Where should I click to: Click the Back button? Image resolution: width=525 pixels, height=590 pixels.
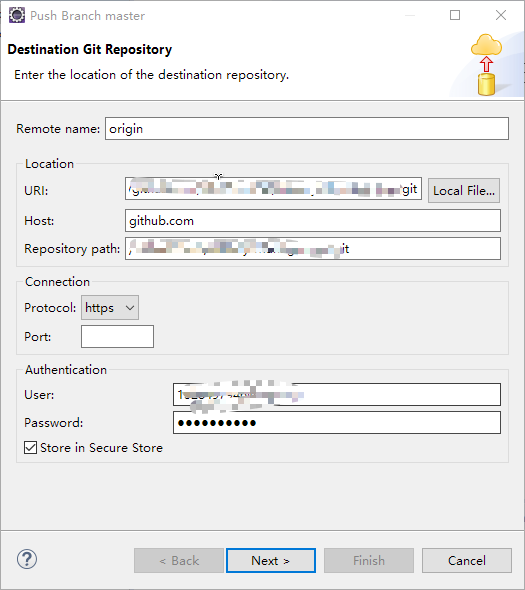[x=179, y=561]
